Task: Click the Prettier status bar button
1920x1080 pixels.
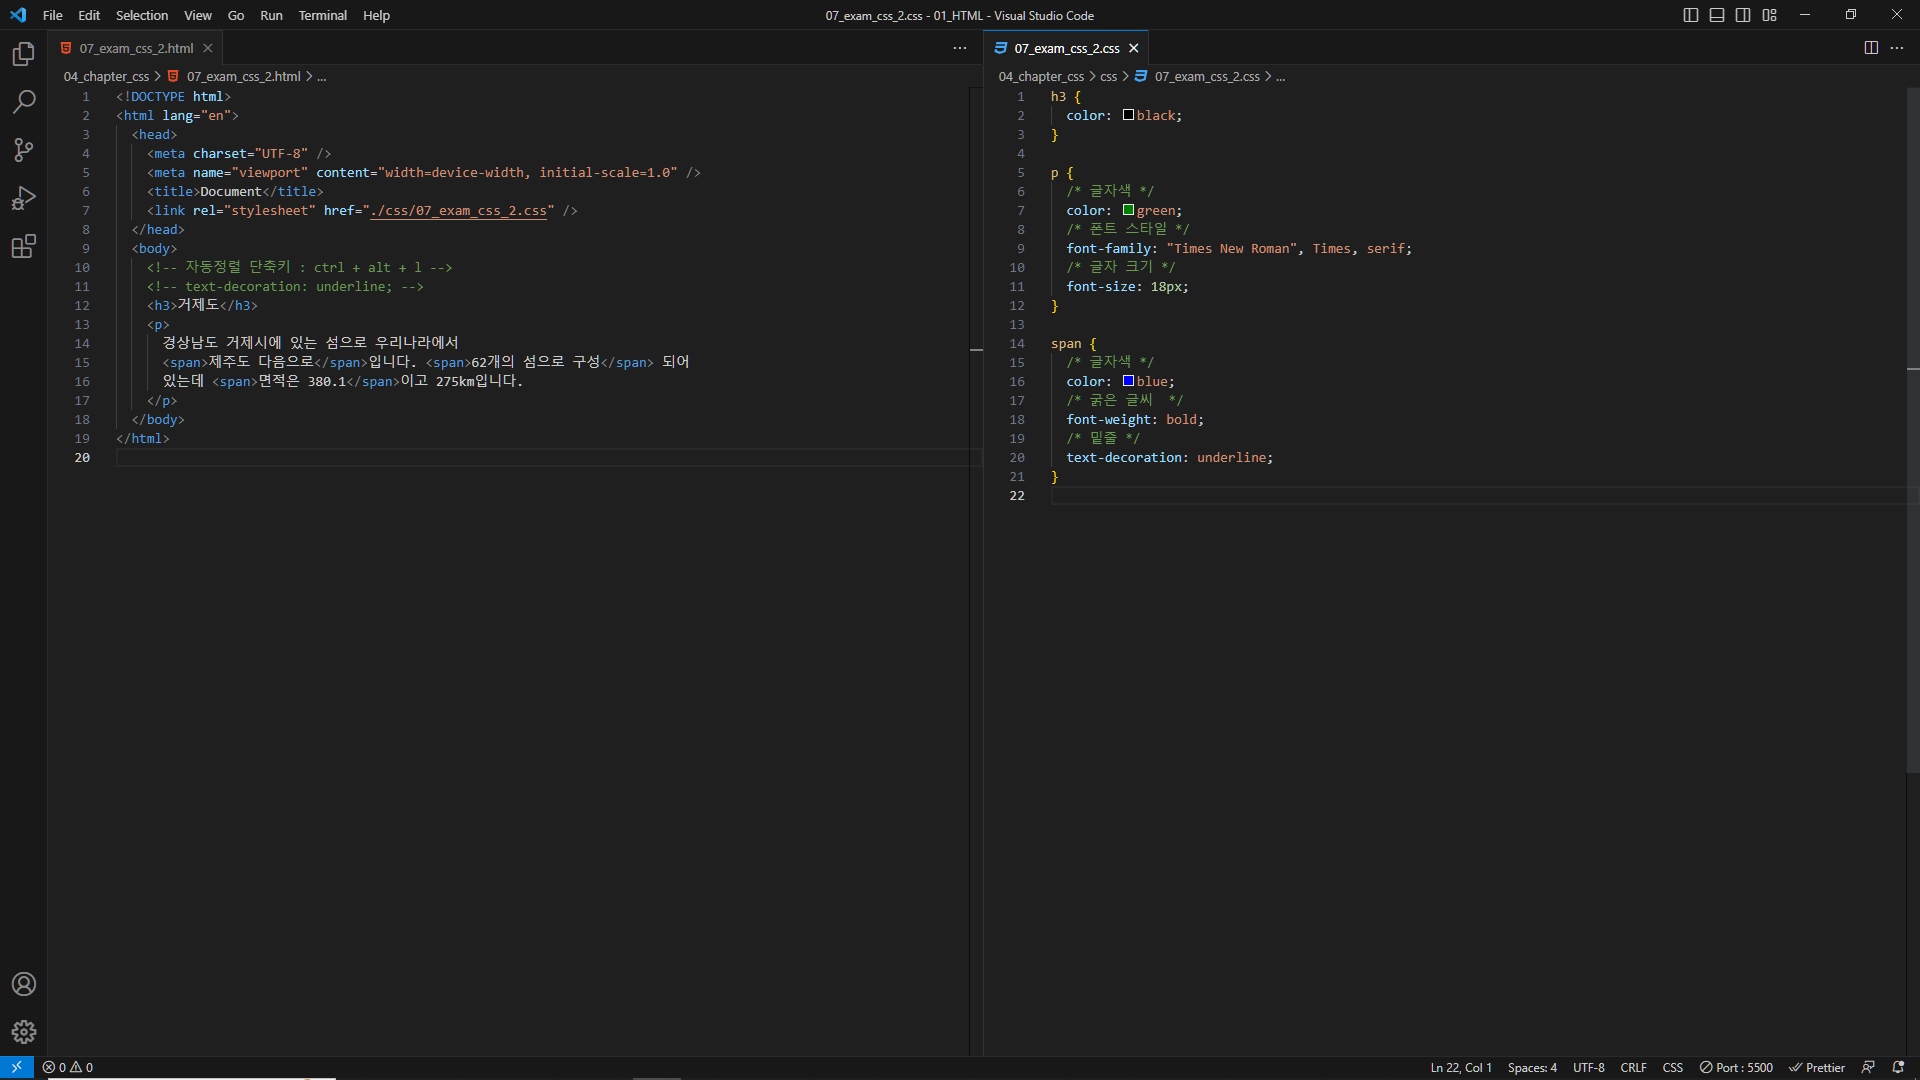Action: [1817, 1068]
